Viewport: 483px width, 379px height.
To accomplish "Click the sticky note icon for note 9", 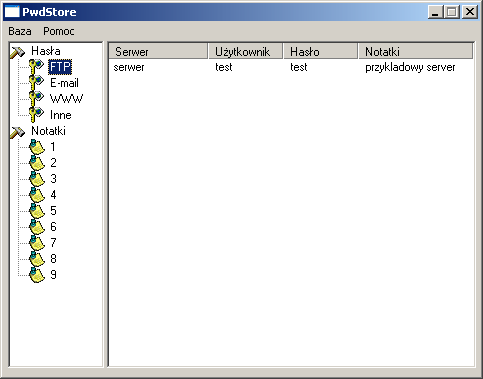I will tap(37, 275).
